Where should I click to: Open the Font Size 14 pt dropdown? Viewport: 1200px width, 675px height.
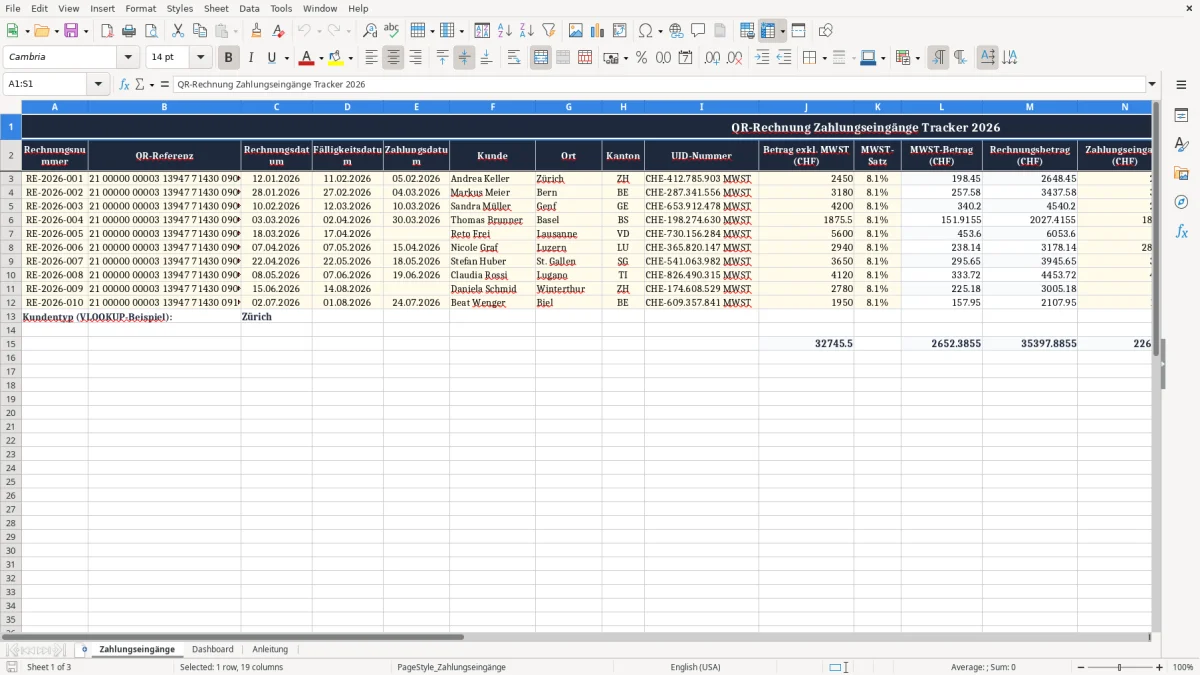(200, 57)
